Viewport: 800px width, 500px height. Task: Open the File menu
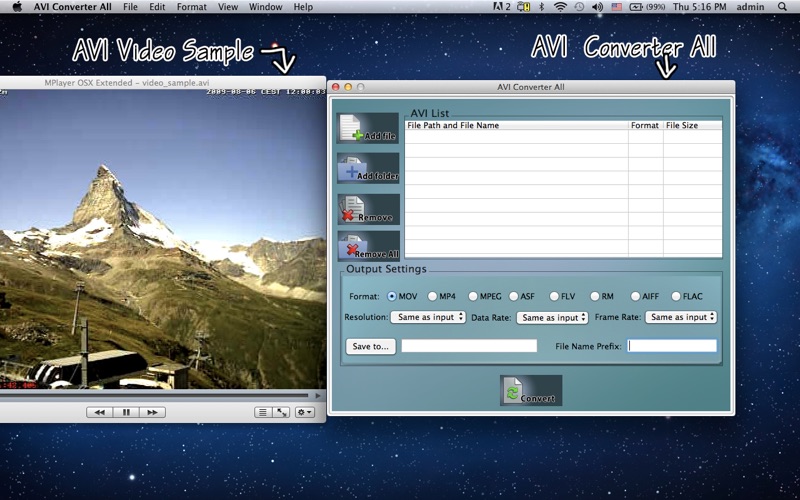[130, 7]
